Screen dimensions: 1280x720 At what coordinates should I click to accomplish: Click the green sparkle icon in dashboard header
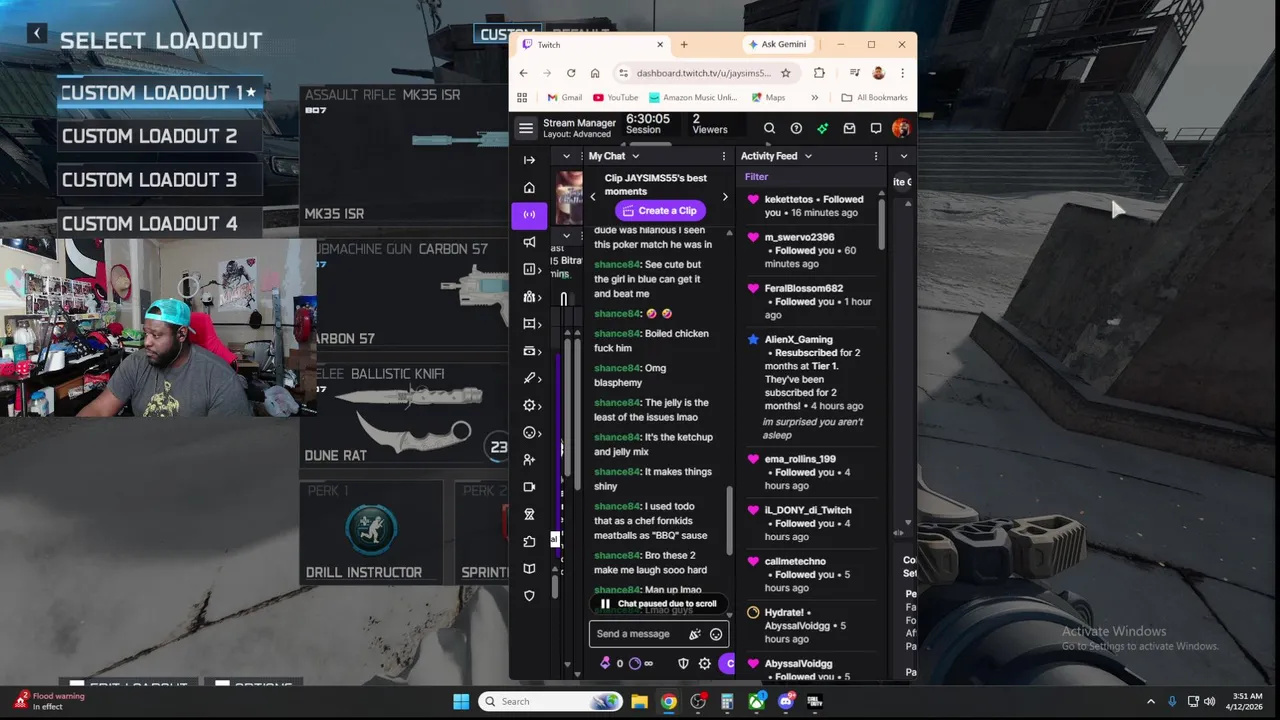(x=822, y=128)
